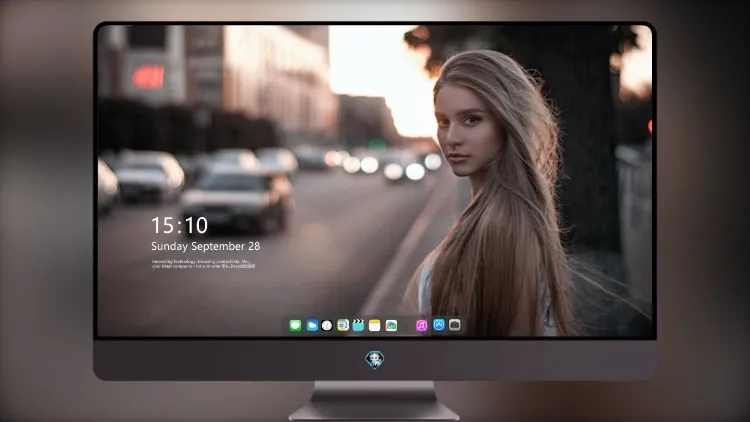Open the green Messages app in dock
The image size is (750, 422).
tap(295, 325)
